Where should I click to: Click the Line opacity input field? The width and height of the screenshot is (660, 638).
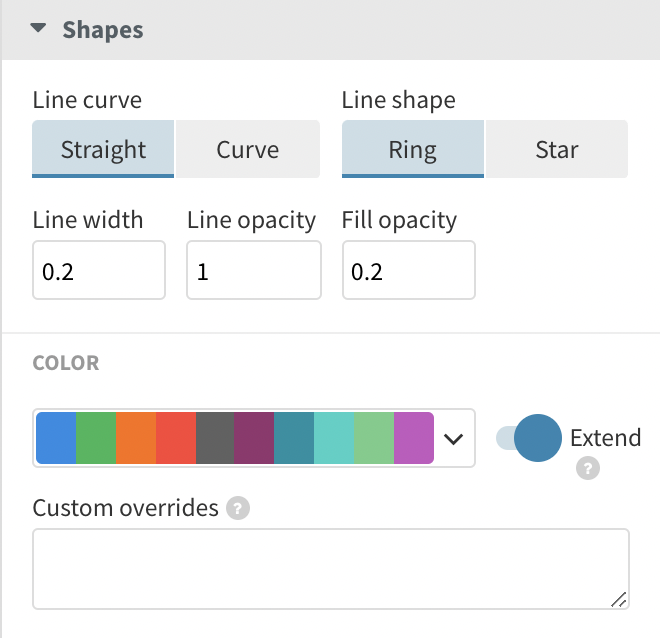pyautogui.click(x=254, y=270)
